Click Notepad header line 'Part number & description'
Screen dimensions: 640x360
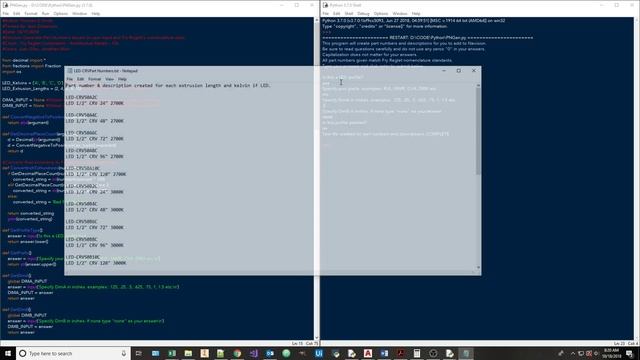(x=168, y=86)
